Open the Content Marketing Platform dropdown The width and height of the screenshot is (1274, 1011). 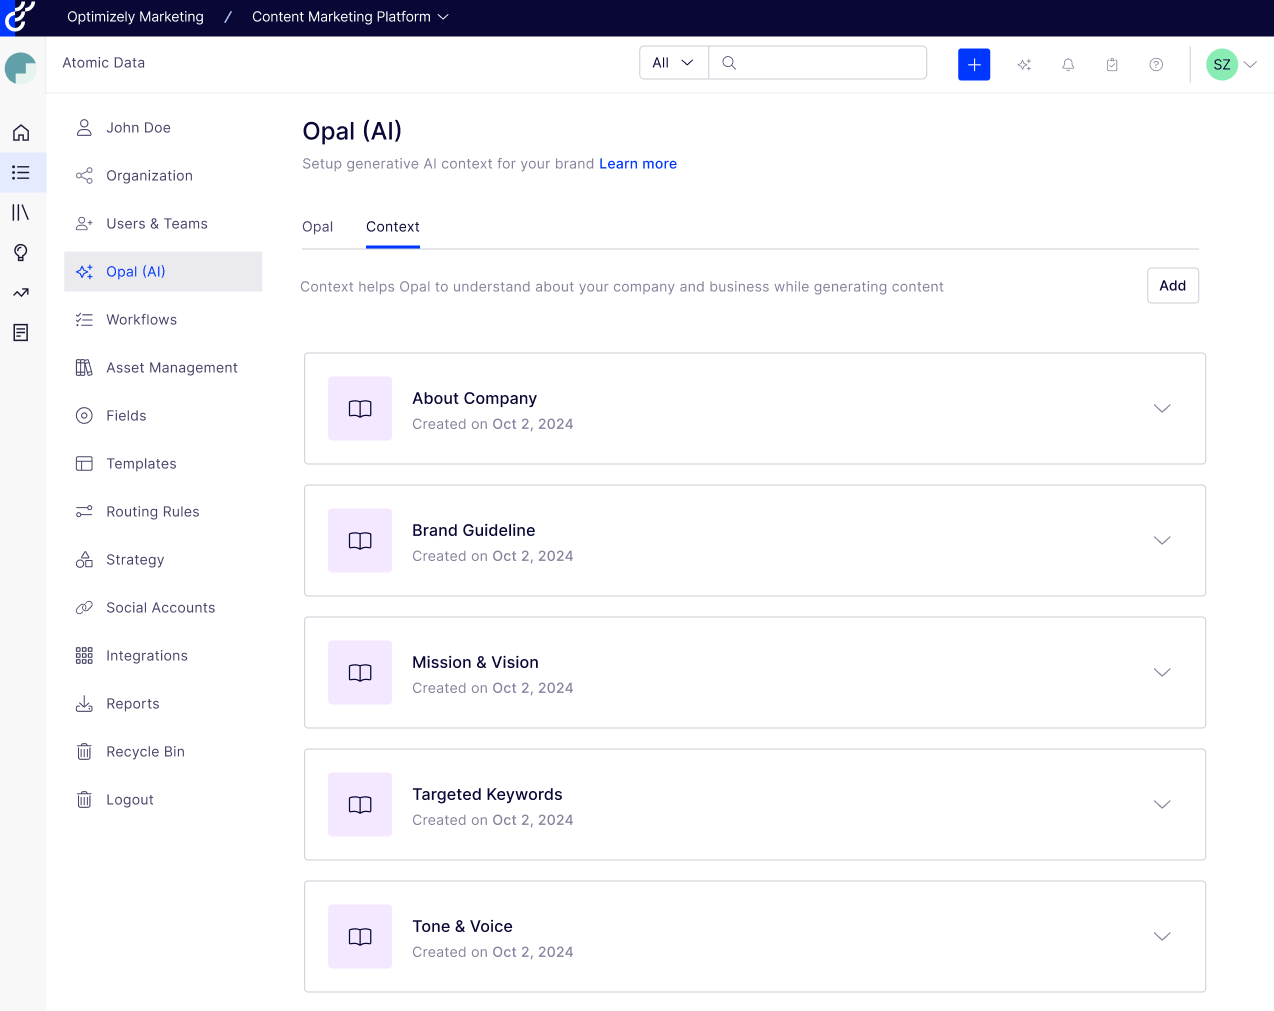click(350, 17)
